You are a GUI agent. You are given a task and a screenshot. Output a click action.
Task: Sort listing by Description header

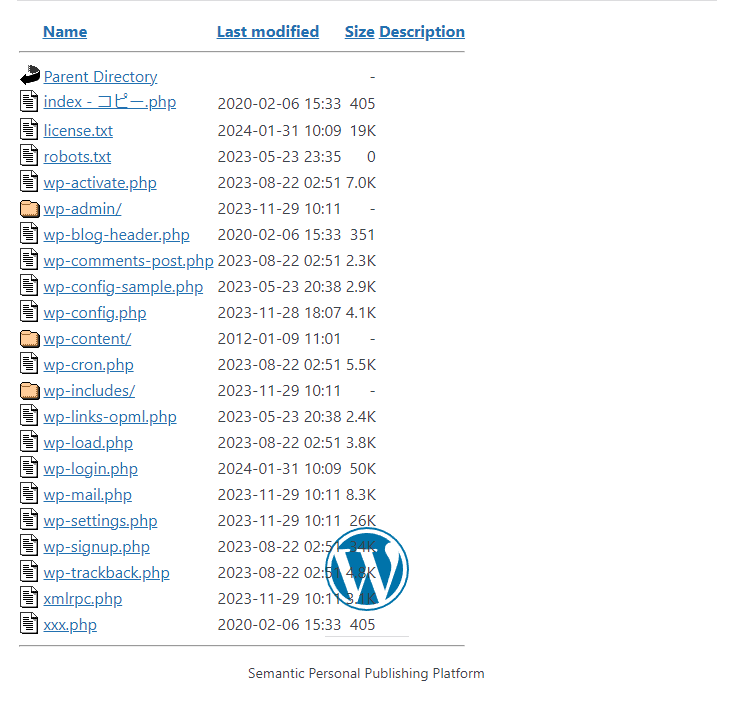point(422,32)
